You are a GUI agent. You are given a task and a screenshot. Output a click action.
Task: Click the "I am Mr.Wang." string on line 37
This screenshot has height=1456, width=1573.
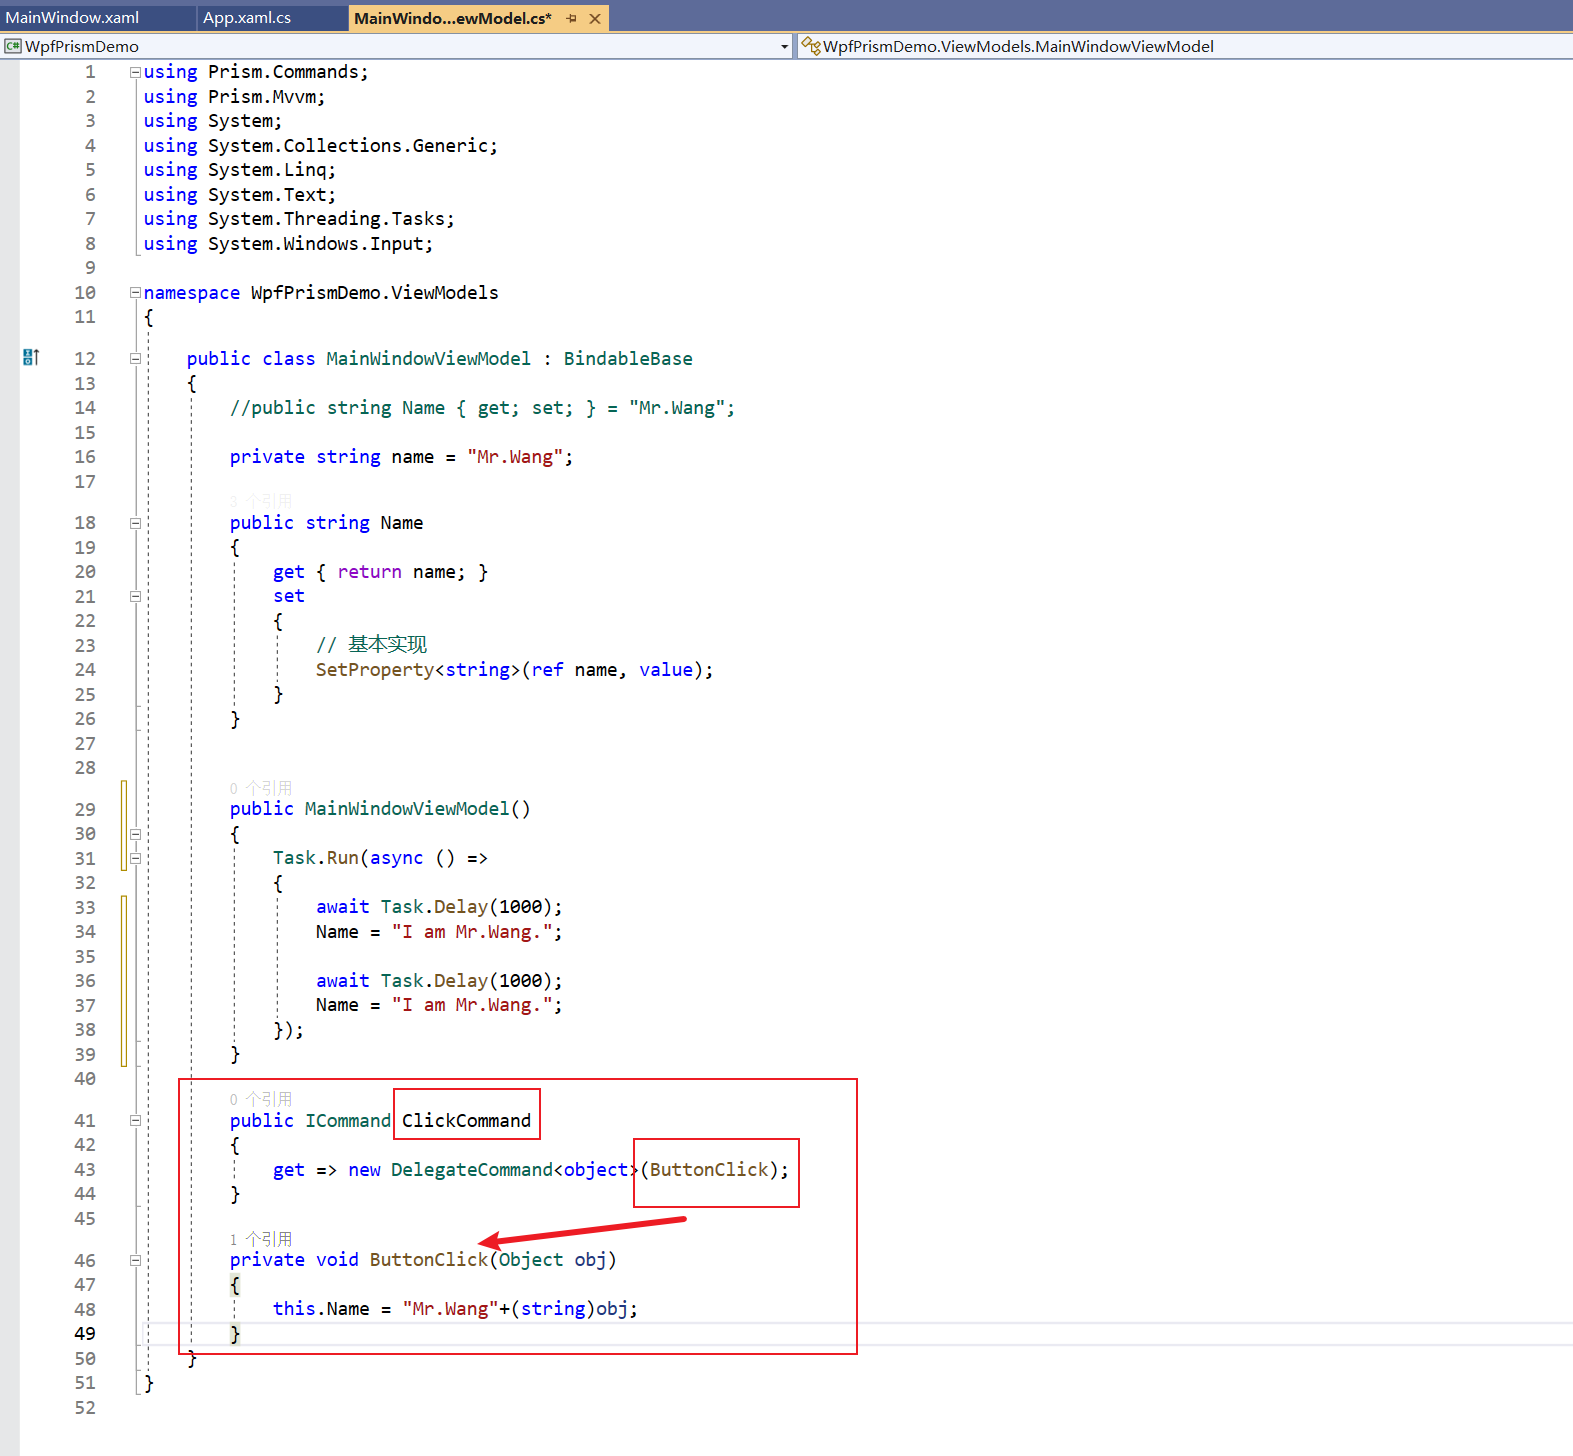tap(472, 1005)
